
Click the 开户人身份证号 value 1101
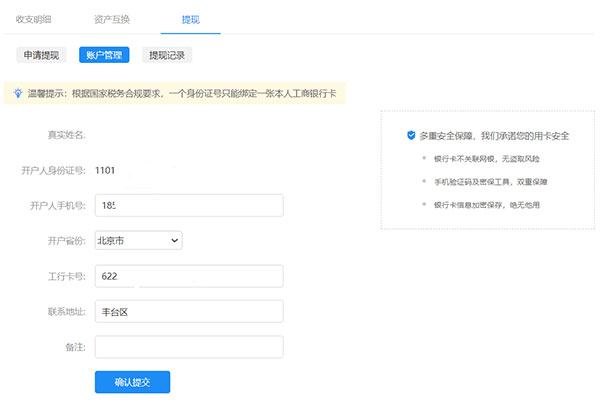click(106, 170)
